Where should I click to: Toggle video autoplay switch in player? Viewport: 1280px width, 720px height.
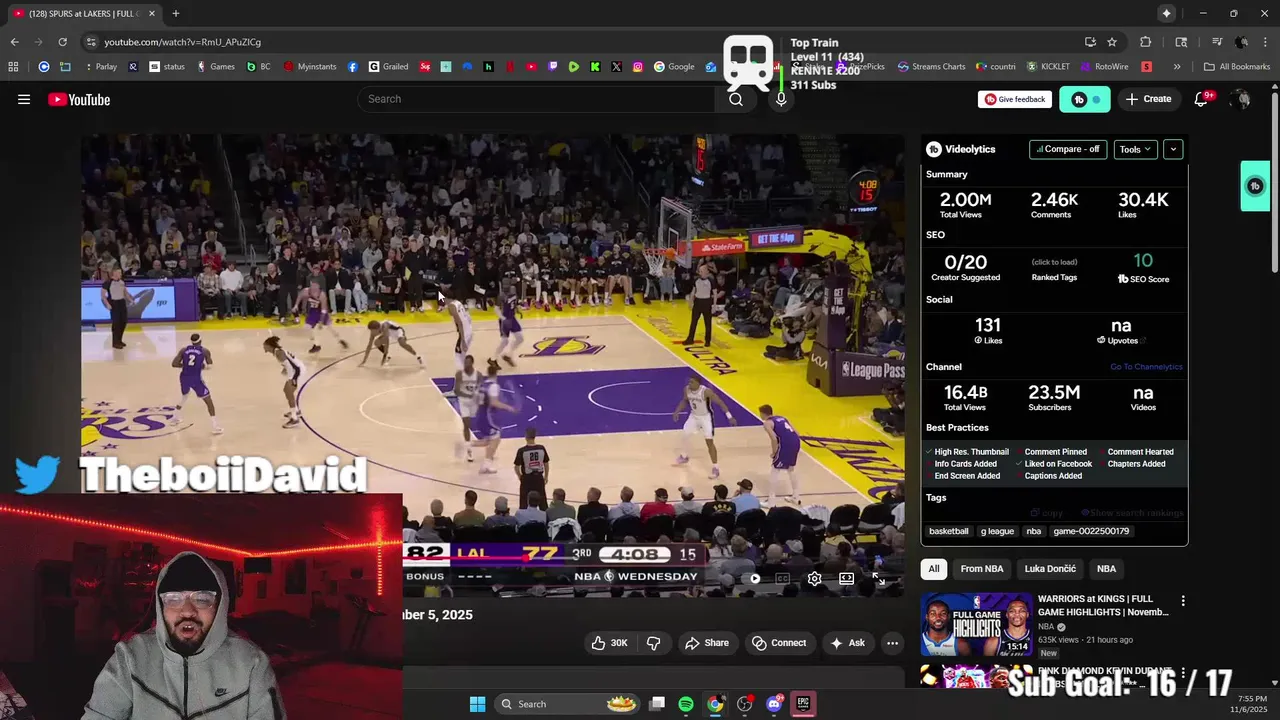(753, 578)
